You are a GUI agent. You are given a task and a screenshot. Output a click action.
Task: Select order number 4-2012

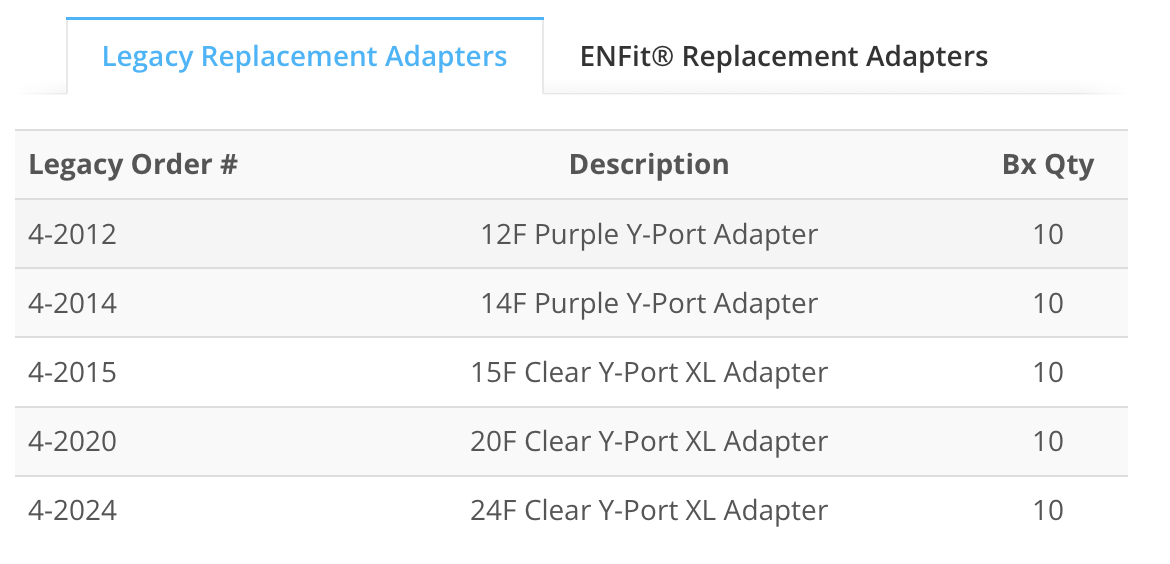[x=72, y=234]
